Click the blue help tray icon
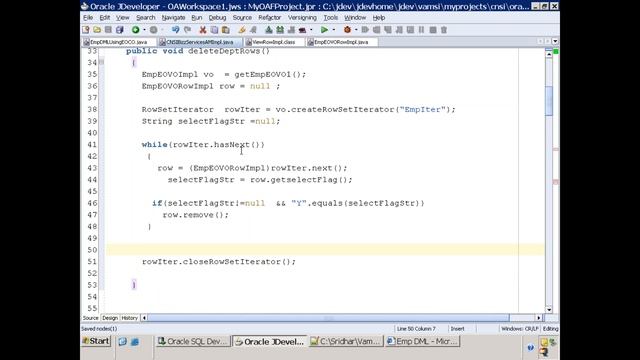640x360 pixels. (530, 348)
